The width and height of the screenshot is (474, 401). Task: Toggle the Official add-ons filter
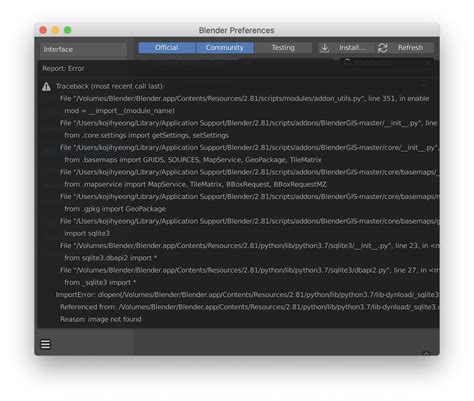coord(167,48)
